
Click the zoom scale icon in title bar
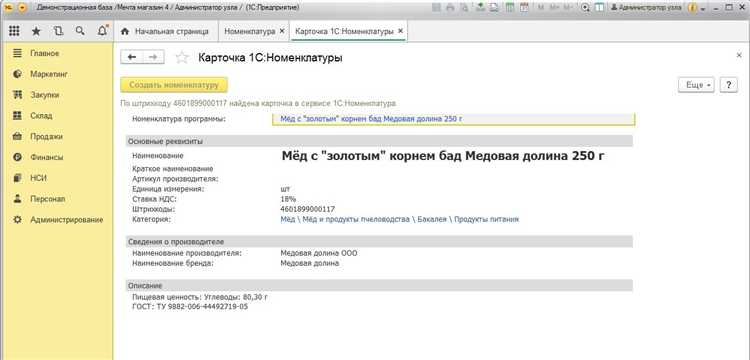tap(585, 8)
